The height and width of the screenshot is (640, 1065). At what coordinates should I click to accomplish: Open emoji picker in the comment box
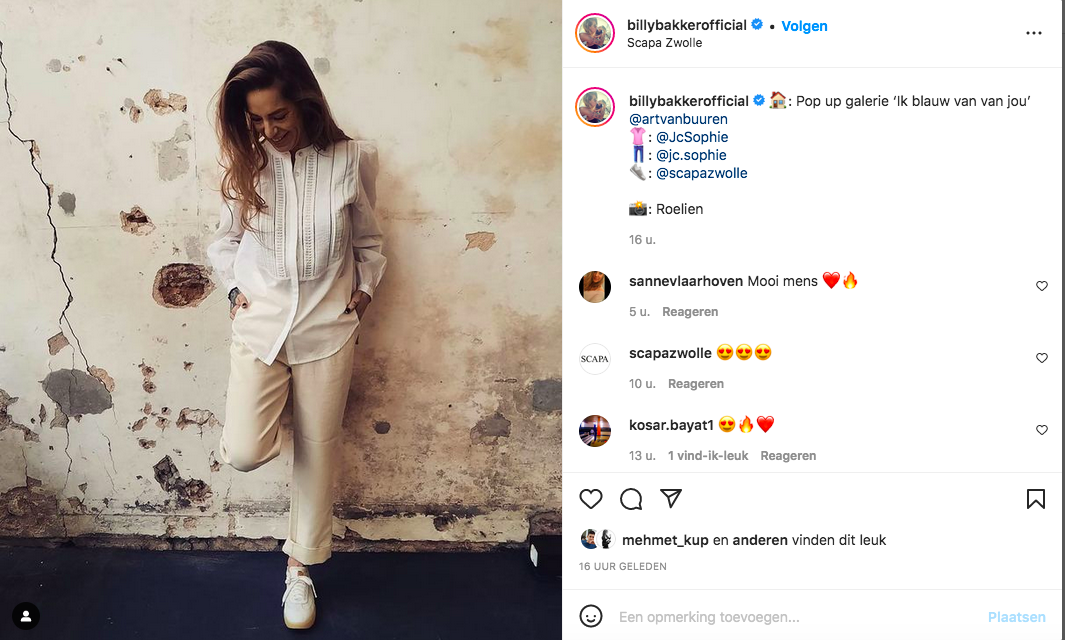(x=591, y=616)
